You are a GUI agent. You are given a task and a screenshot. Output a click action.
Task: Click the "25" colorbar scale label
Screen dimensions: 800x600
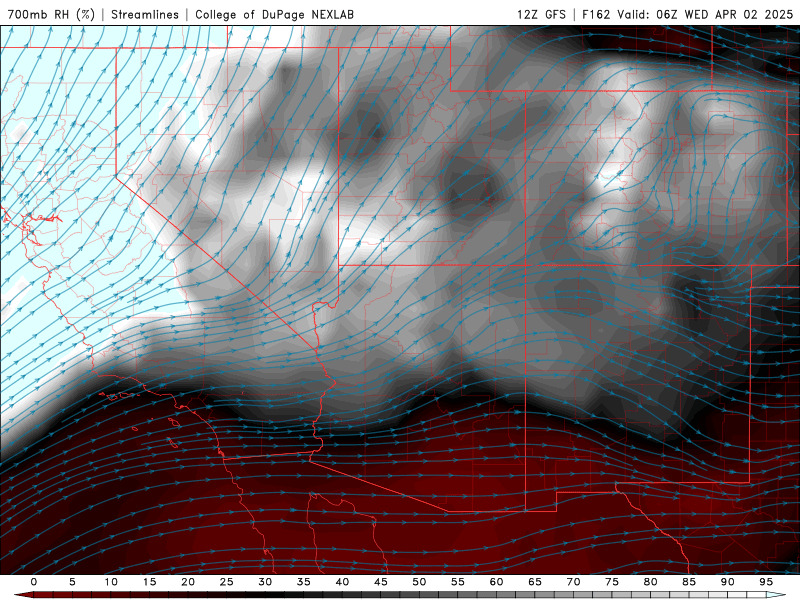tap(227, 582)
